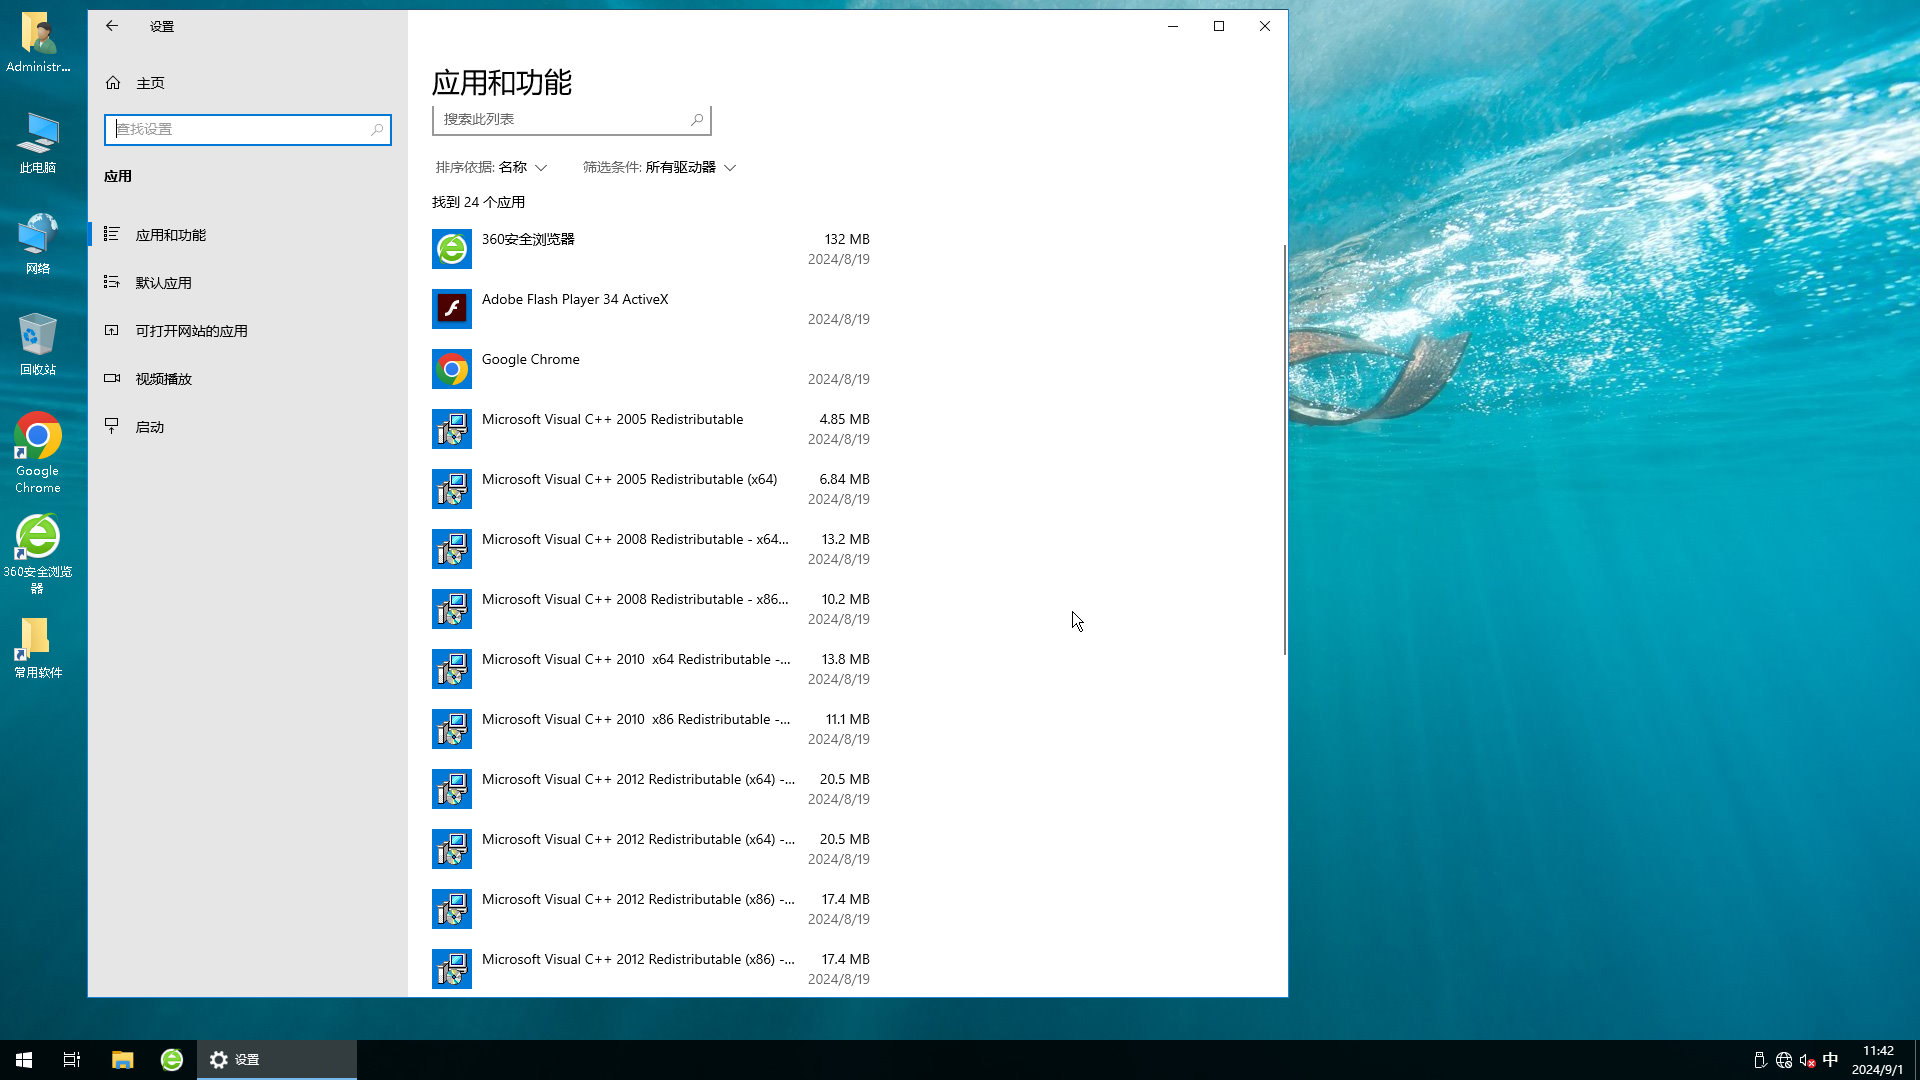Click the magnifier in 搜索此列表 box

coord(697,119)
